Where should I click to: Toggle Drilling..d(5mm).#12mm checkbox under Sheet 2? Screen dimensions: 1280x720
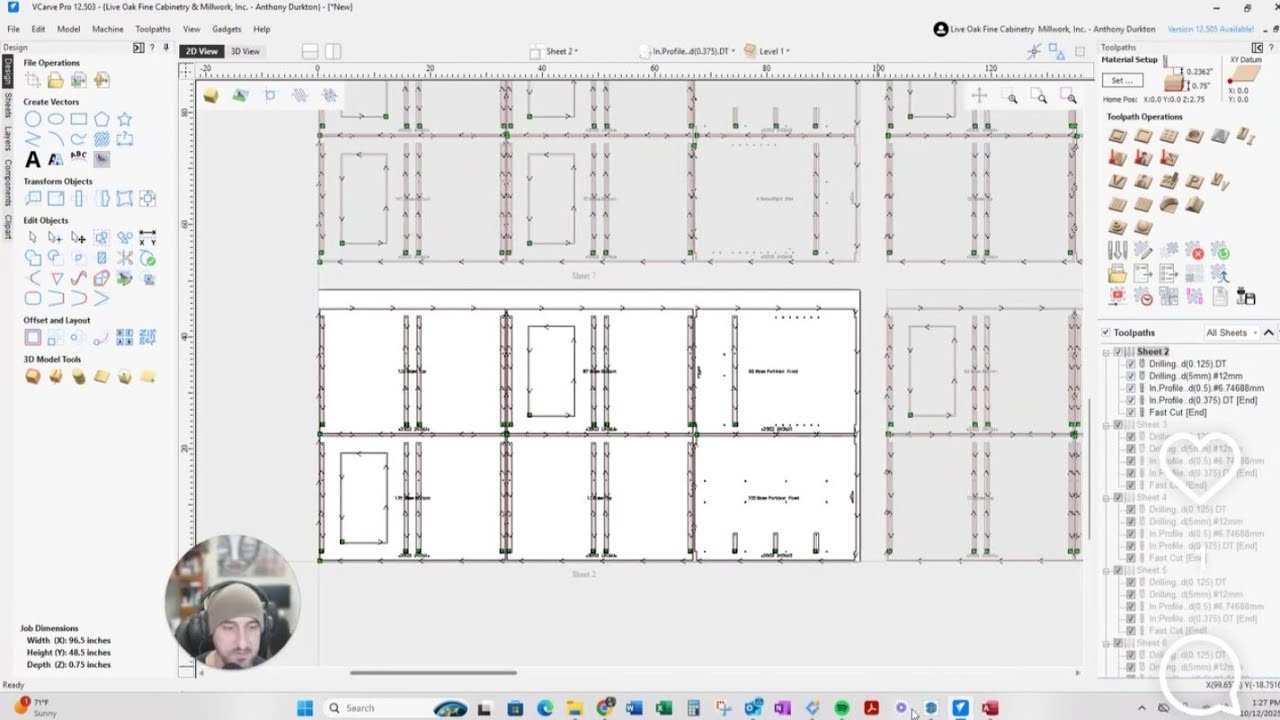1131,376
